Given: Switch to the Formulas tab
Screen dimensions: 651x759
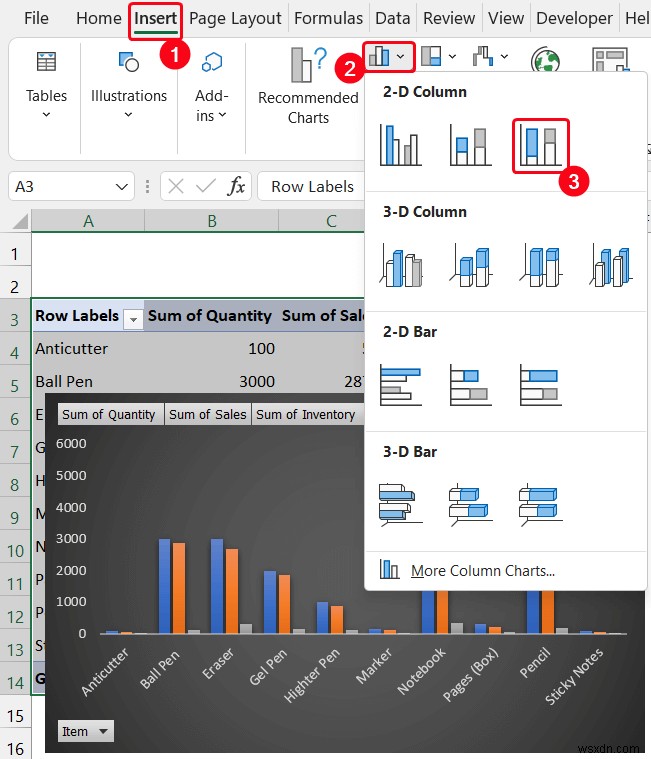Looking at the screenshot, I should pos(329,18).
